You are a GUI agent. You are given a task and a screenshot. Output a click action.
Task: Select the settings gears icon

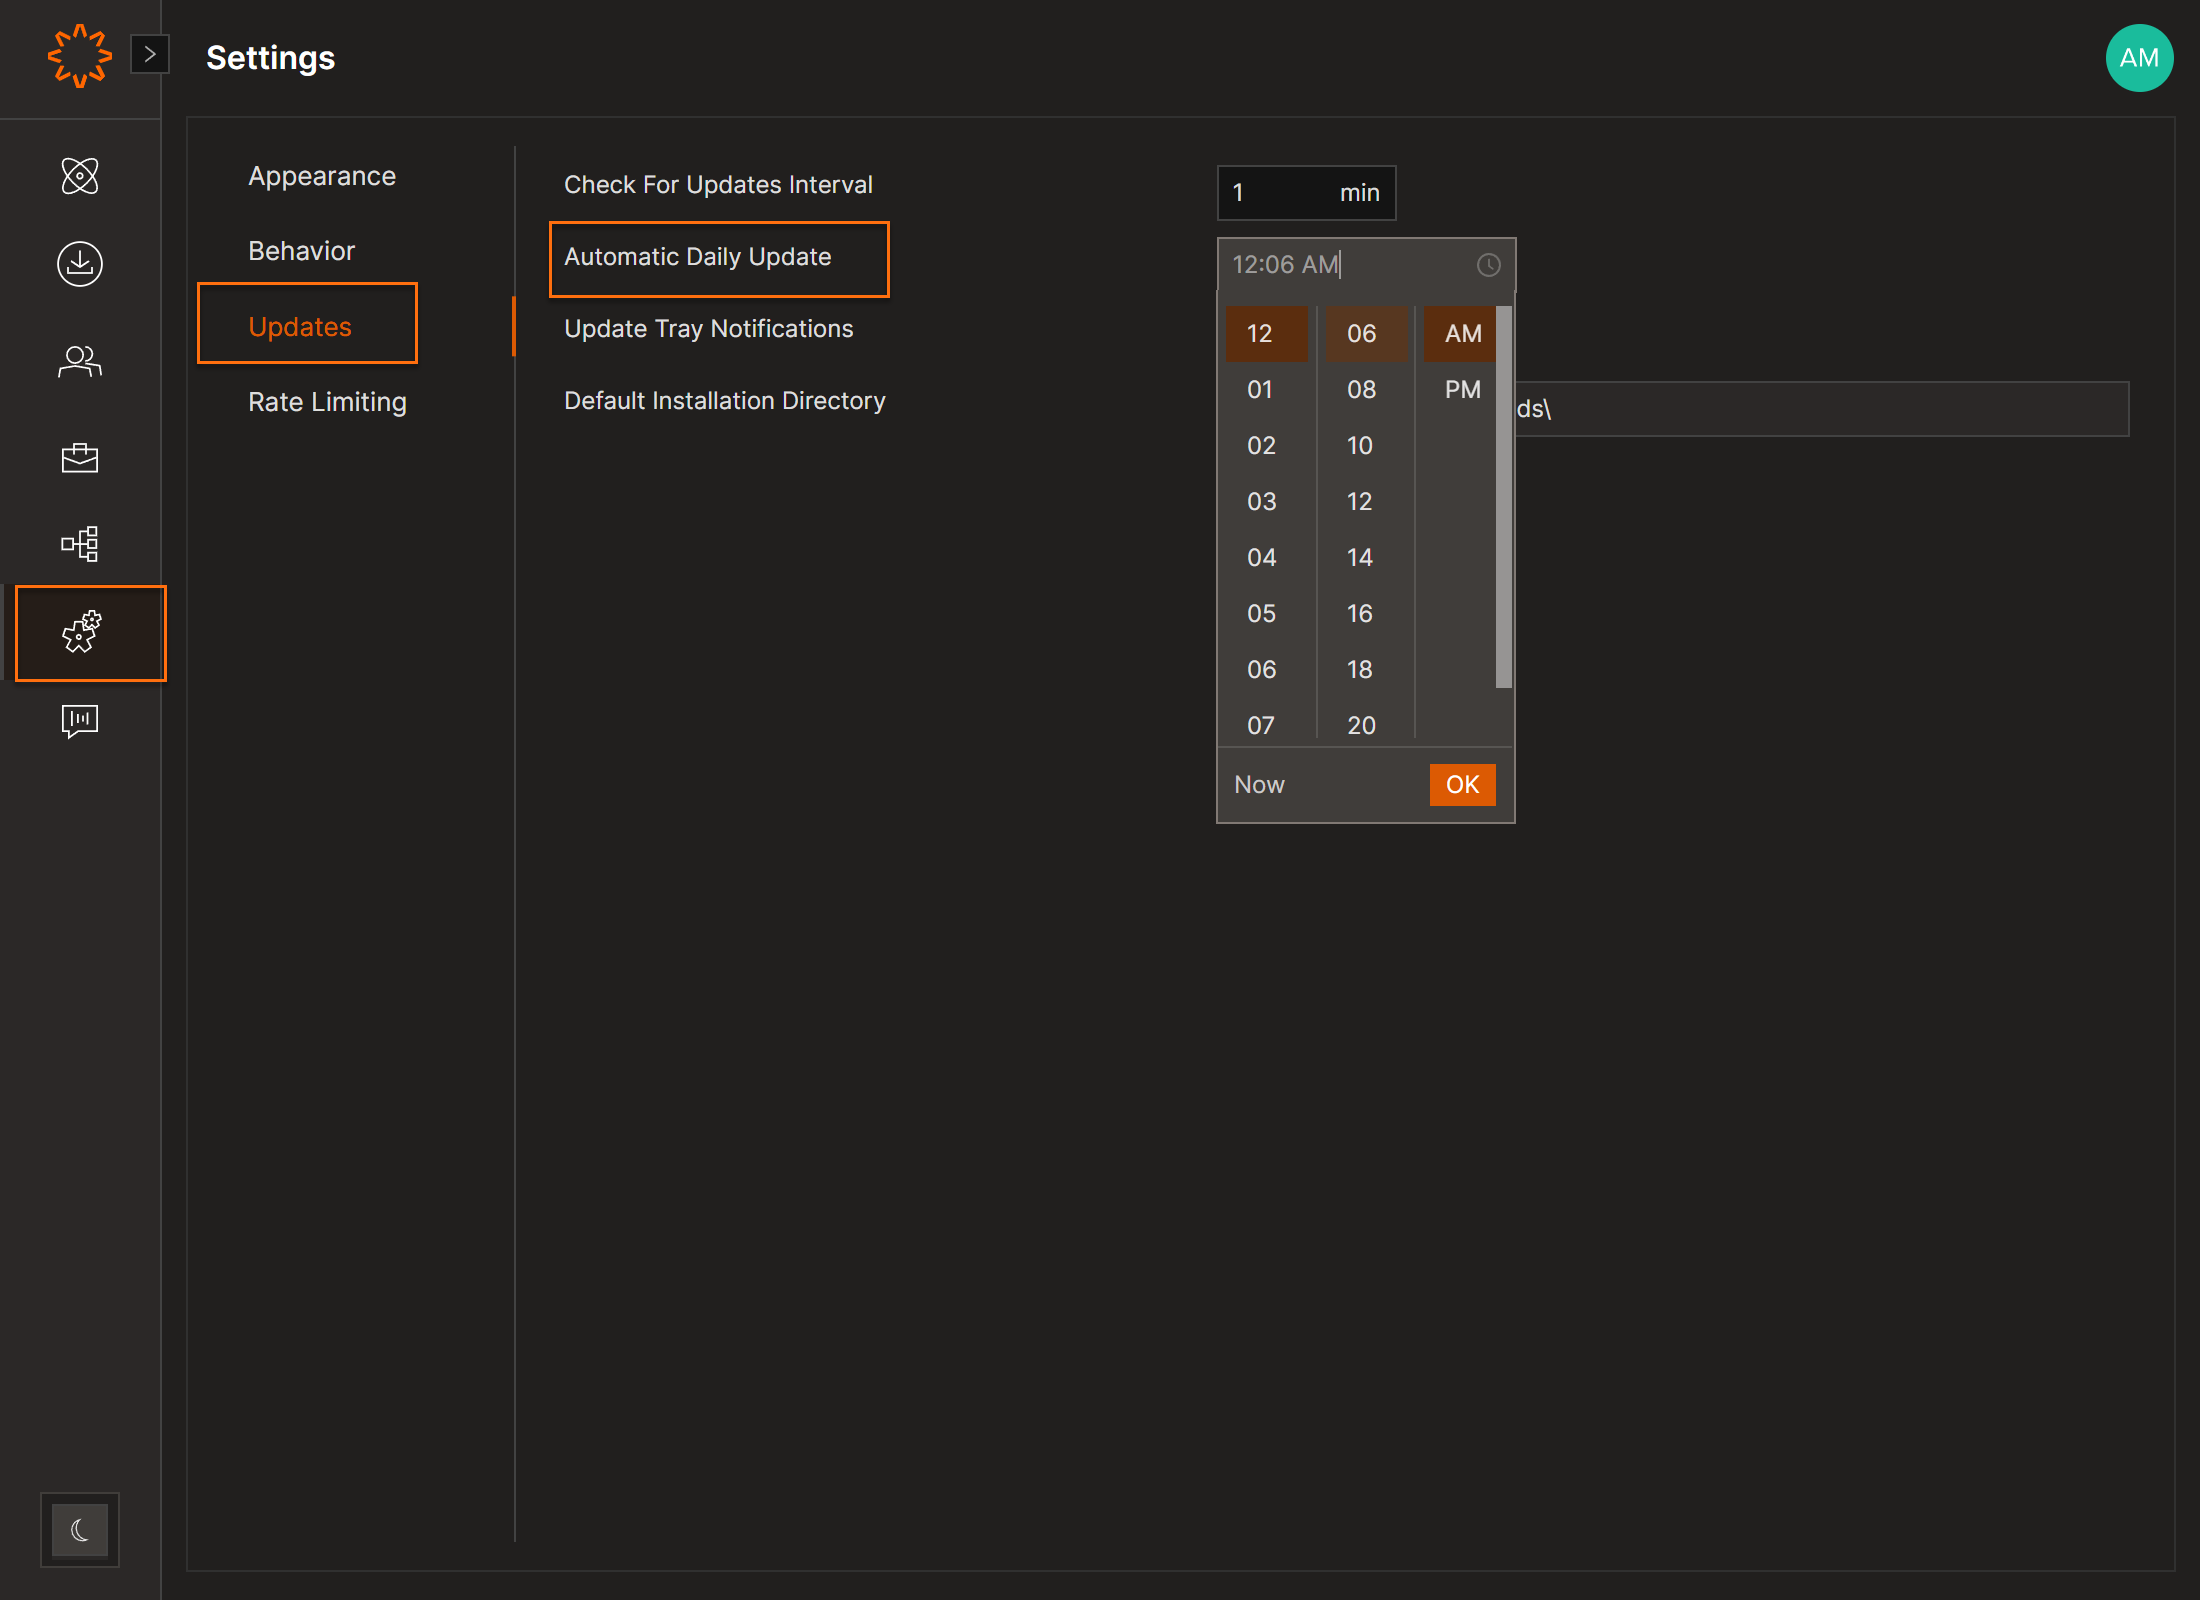82,633
